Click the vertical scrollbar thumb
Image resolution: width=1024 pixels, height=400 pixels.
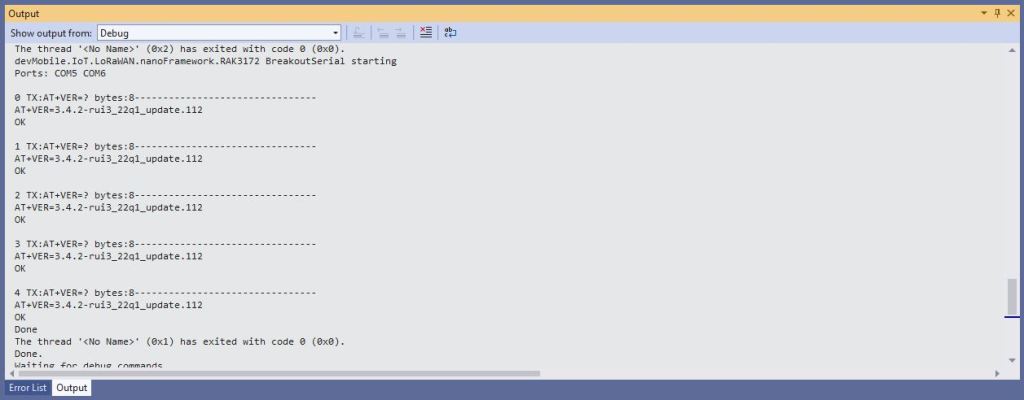click(x=1012, y=297)
